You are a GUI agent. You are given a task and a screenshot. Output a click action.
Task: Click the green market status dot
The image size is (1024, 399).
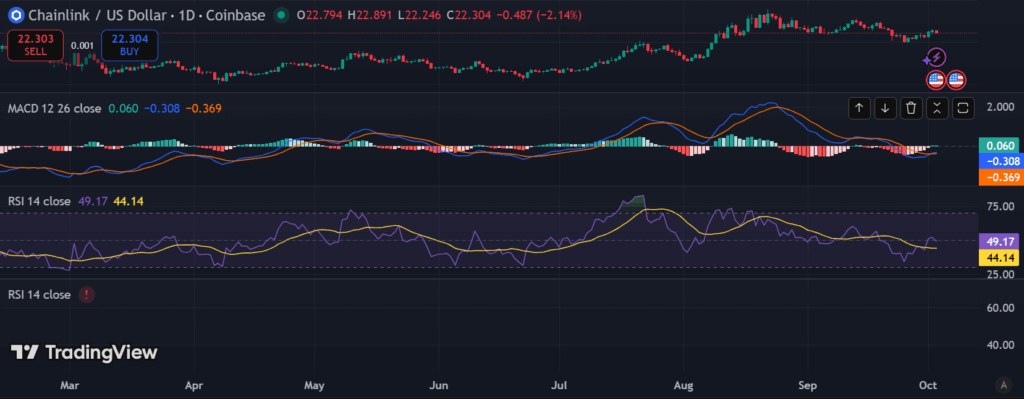pyautogui.click(x=281, y=14)
